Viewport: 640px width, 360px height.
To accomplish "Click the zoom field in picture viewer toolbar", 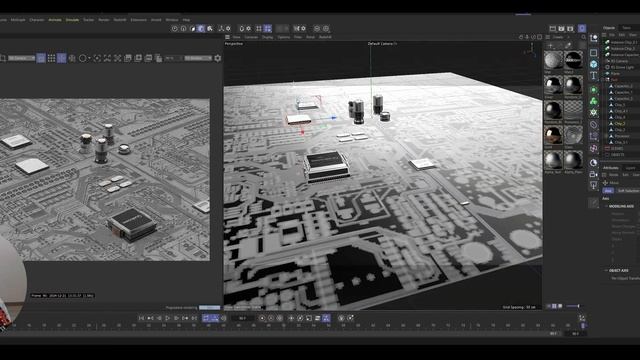I will (173, 58).
